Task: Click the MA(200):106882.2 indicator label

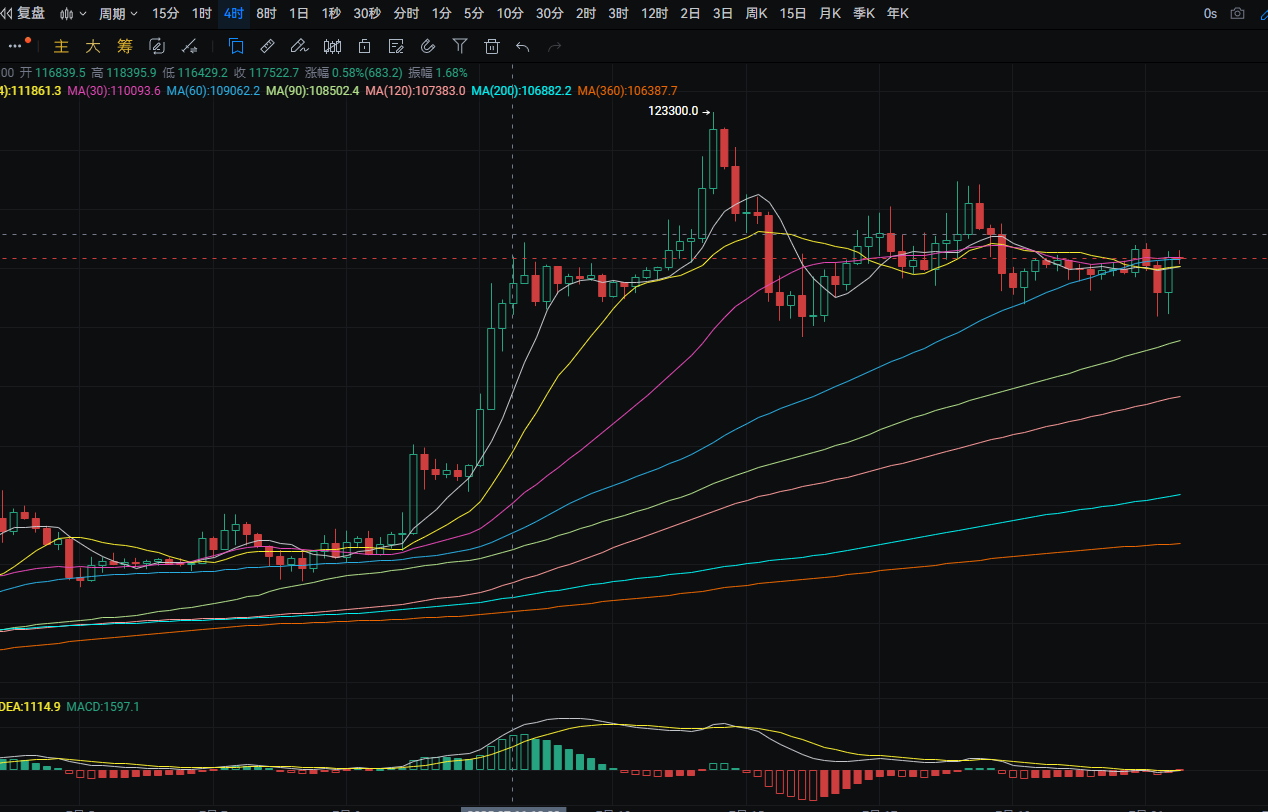Action: [521, 90]
